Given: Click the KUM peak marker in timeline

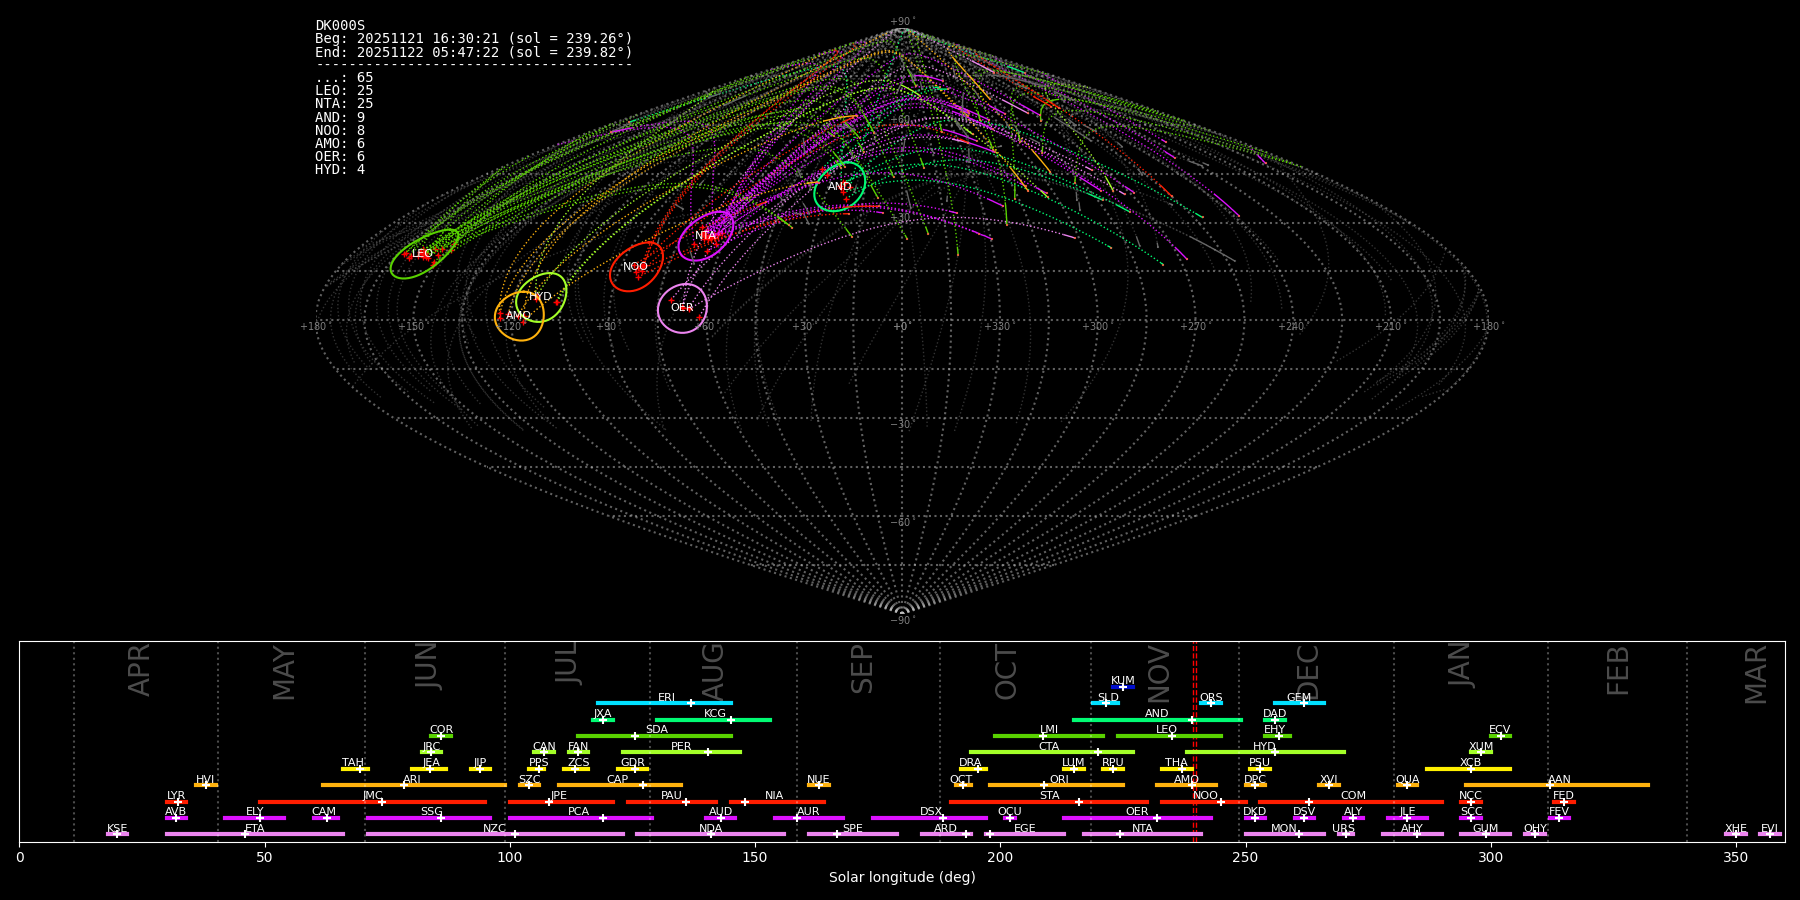Looking at the screenshot, I should tap(1122, 687).
